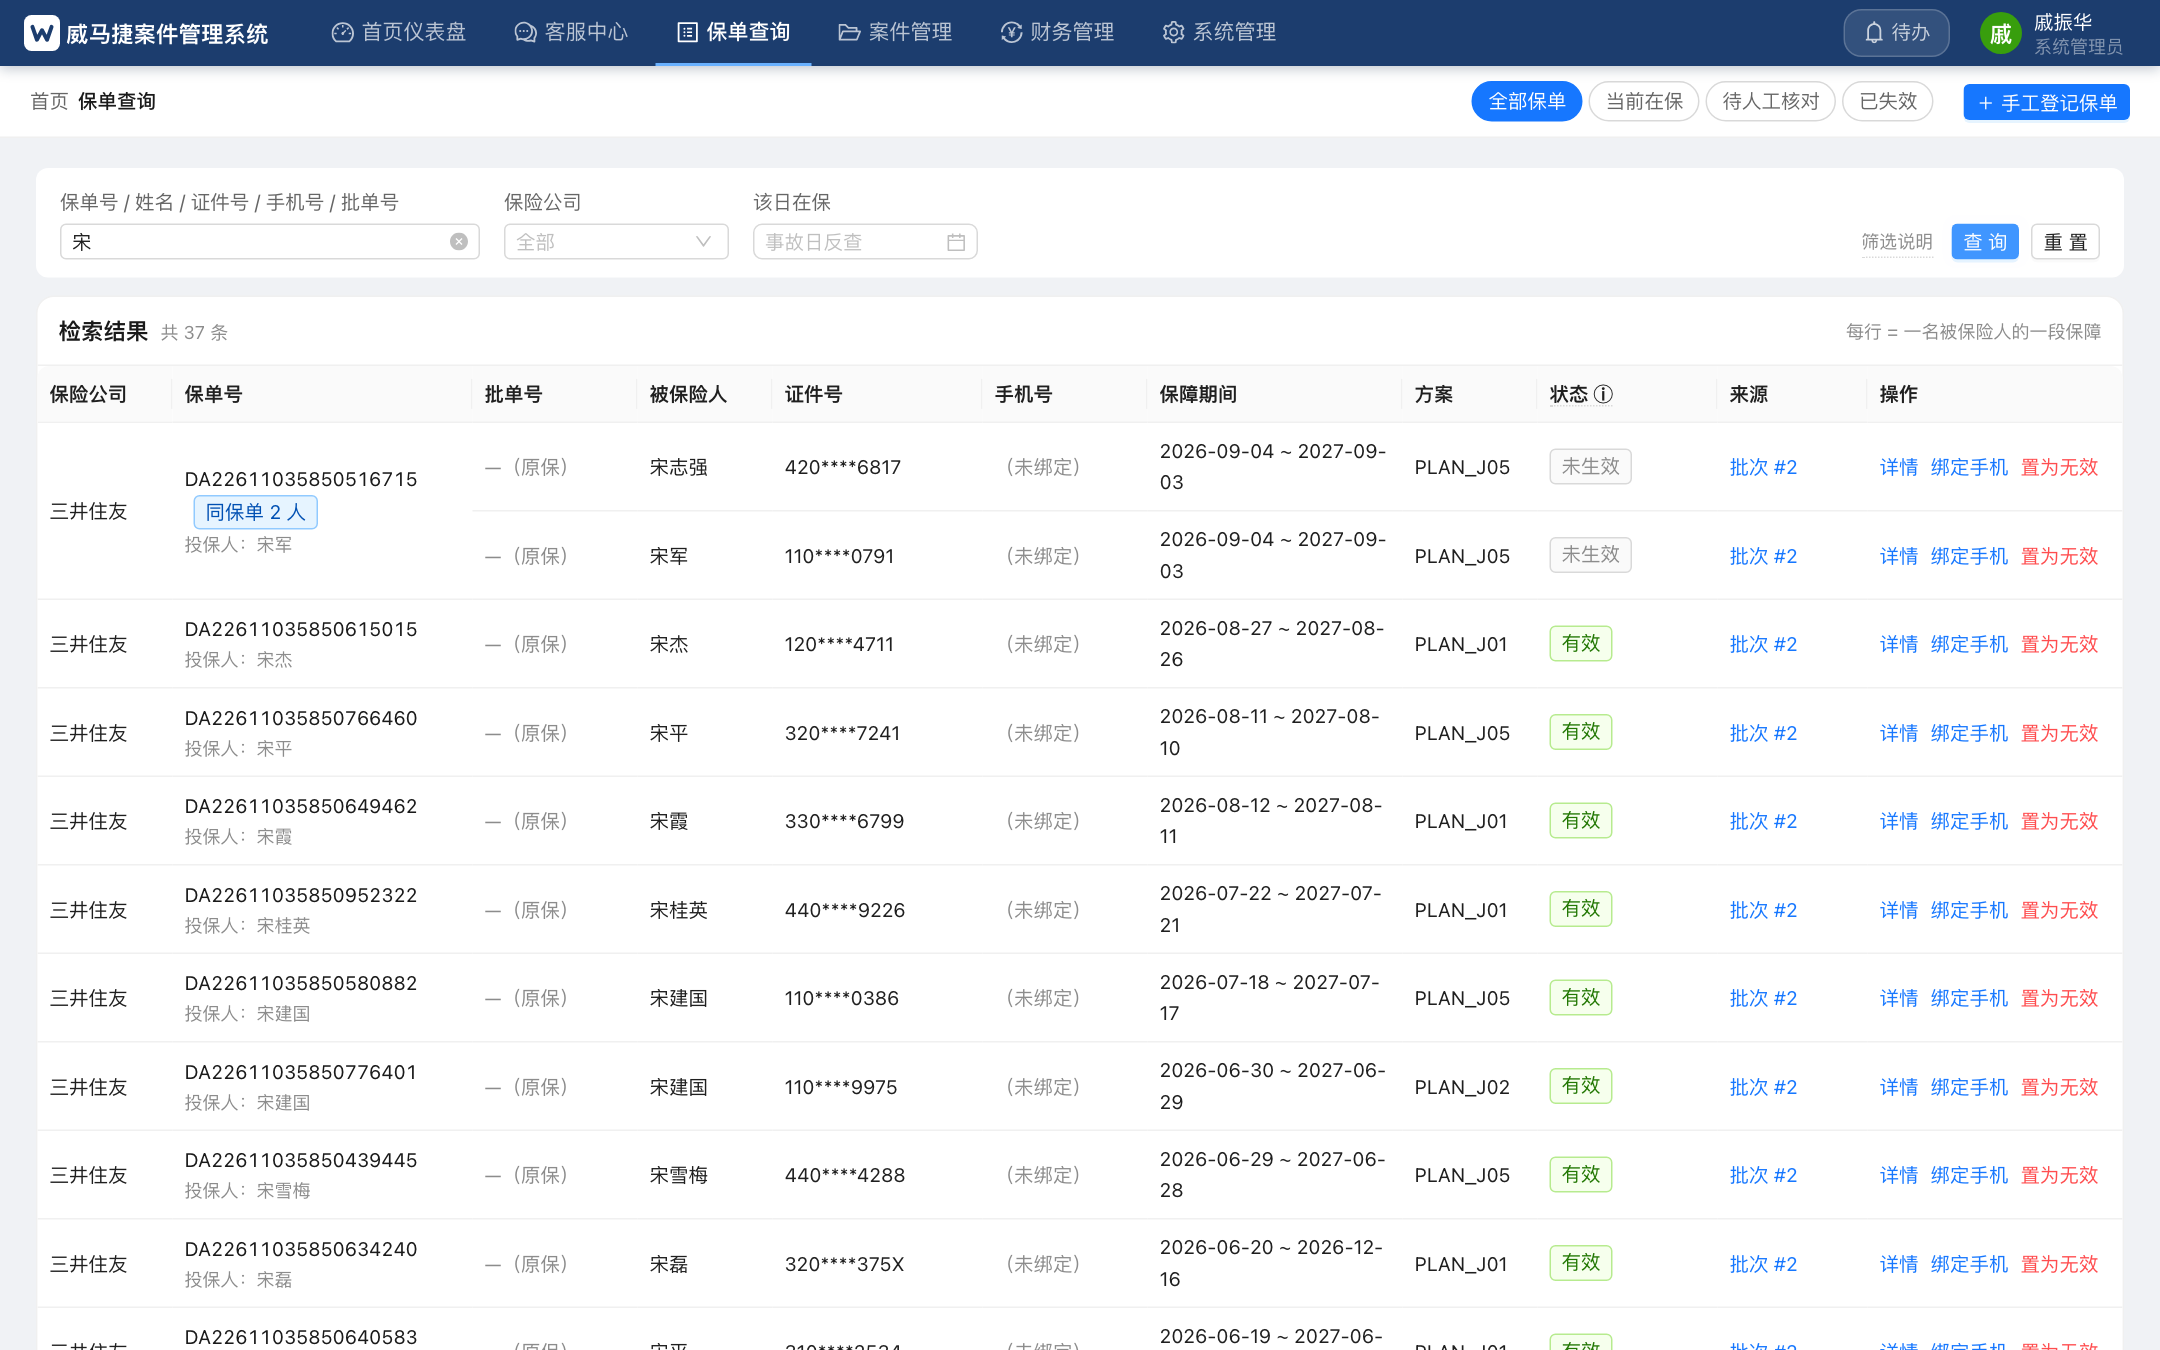Click 未生效 status for 宋志强
The image size is (2160, 1350).
click(1590, 466)
